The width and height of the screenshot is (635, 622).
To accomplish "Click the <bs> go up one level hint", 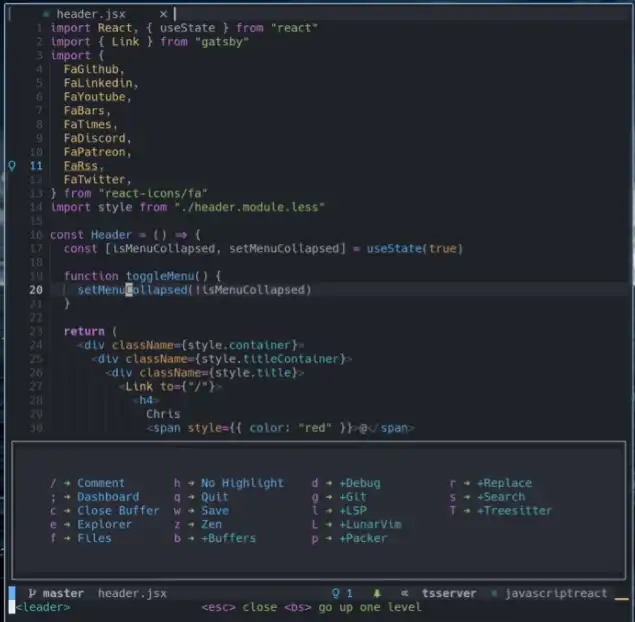I will 353,607.
